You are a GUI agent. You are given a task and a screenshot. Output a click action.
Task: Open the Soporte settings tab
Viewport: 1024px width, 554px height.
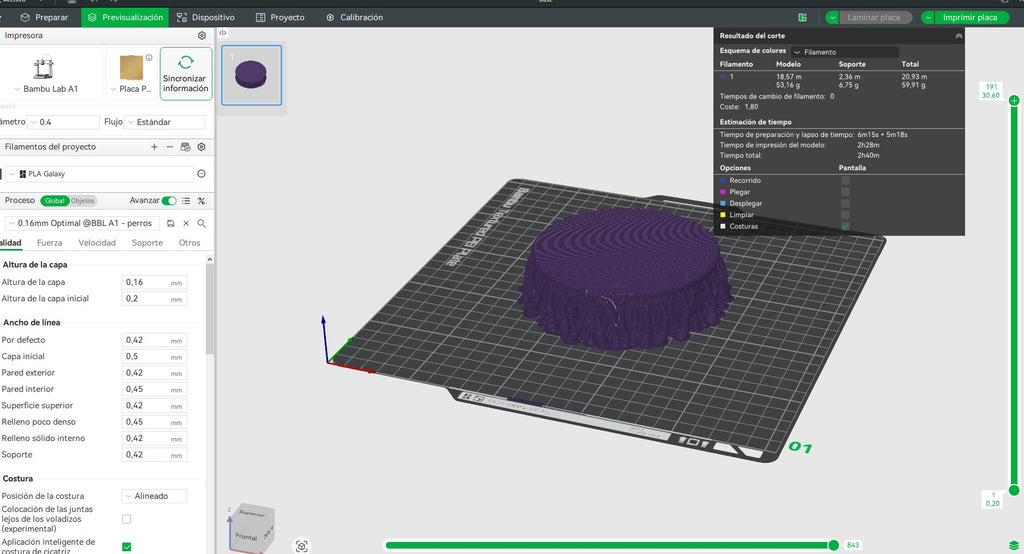148,243
